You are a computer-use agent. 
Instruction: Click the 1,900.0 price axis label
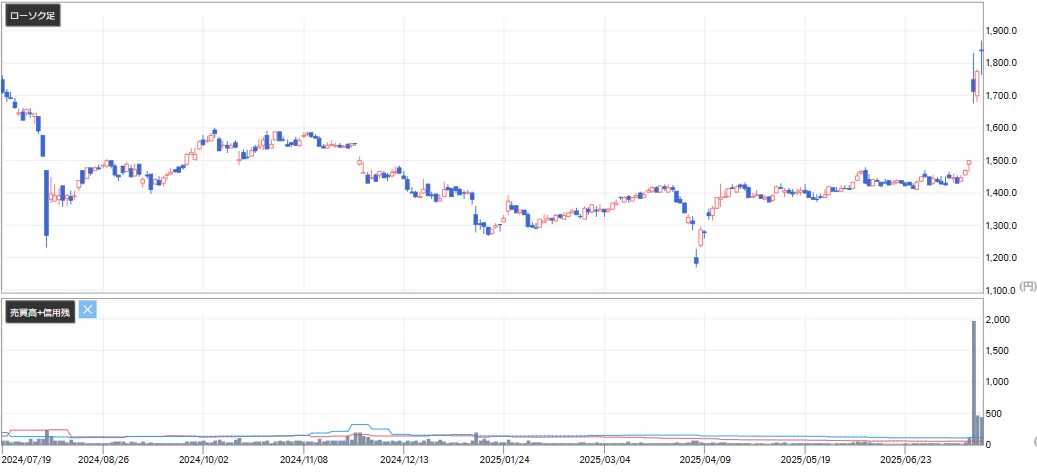point(1001,31)
